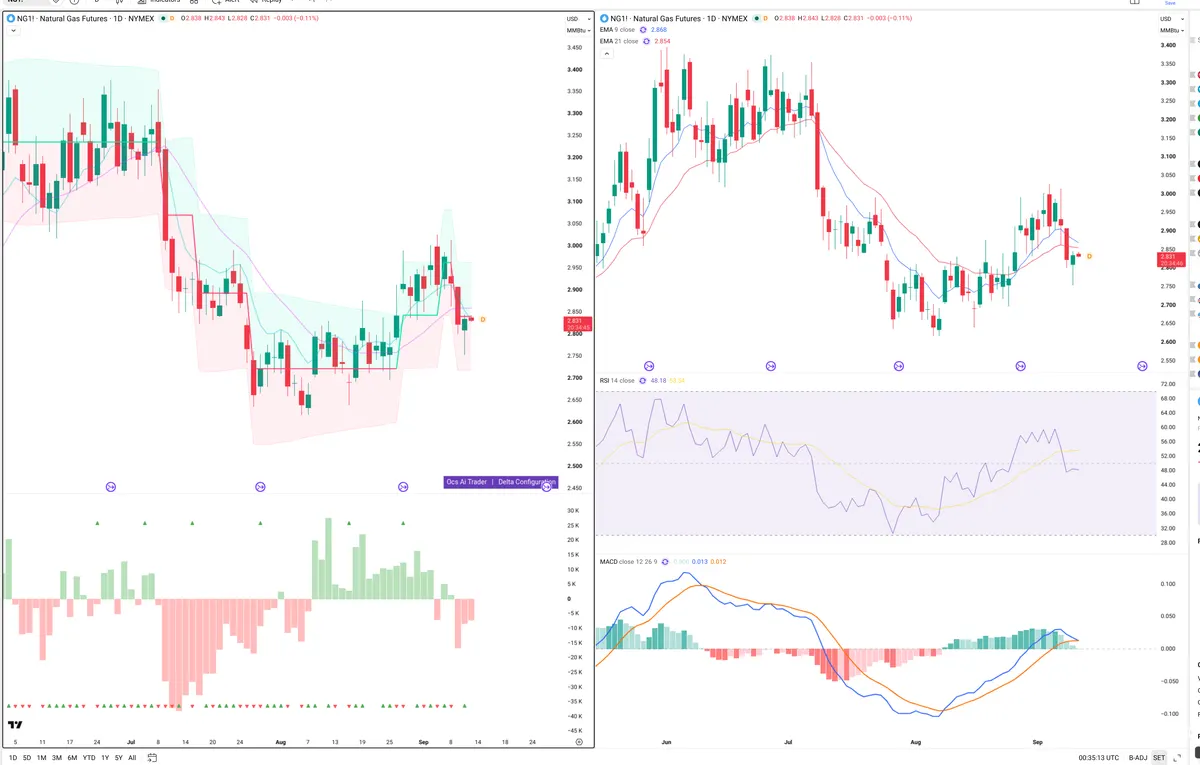The width and height of the screenshot is (1200, 765).
Task: Click the right chart rollover marker near early June
Action: (649, 367)
